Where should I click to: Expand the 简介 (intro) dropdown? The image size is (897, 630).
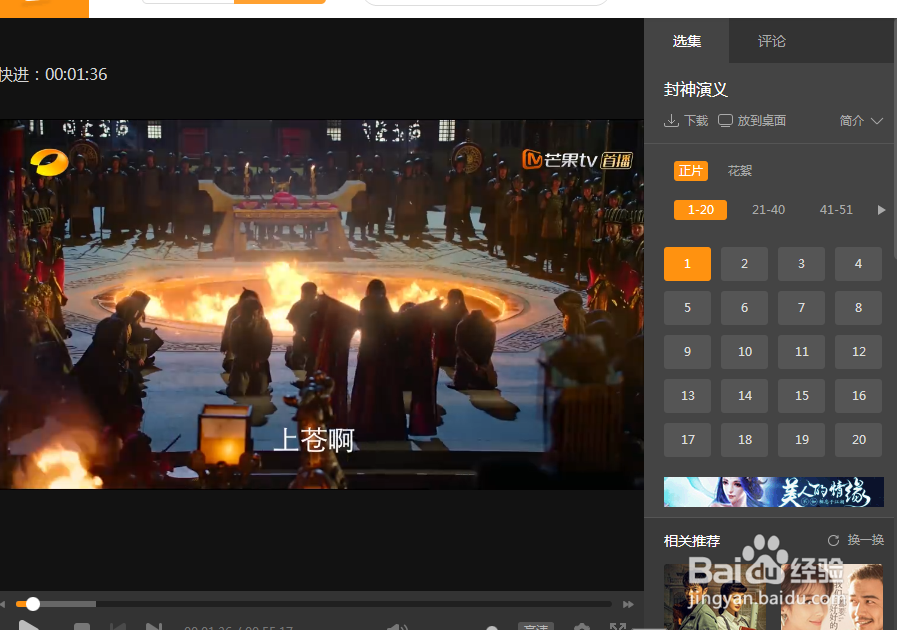coord(861,119)
